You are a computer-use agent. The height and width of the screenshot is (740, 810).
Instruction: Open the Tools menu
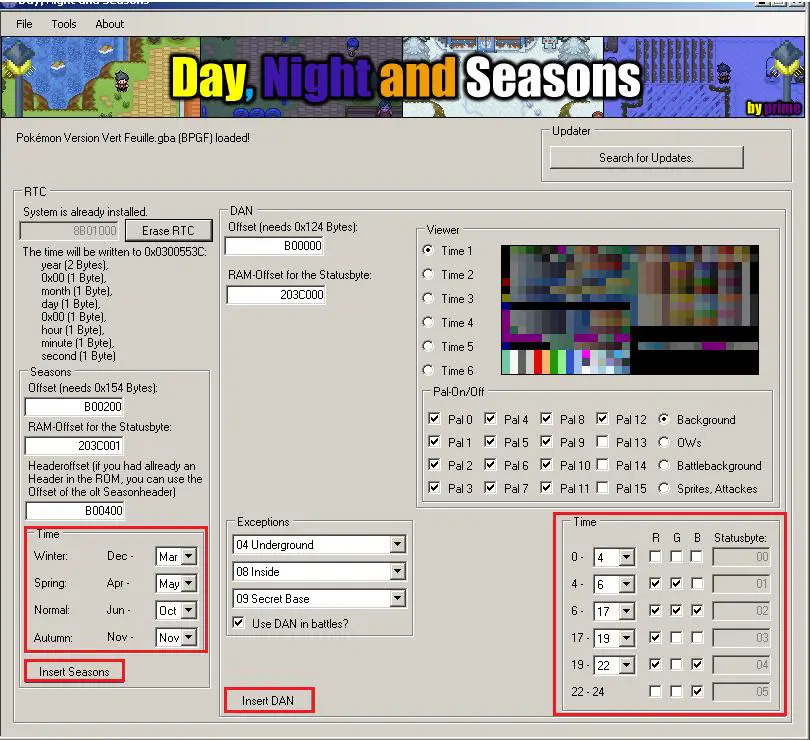(x=64, y=24)
